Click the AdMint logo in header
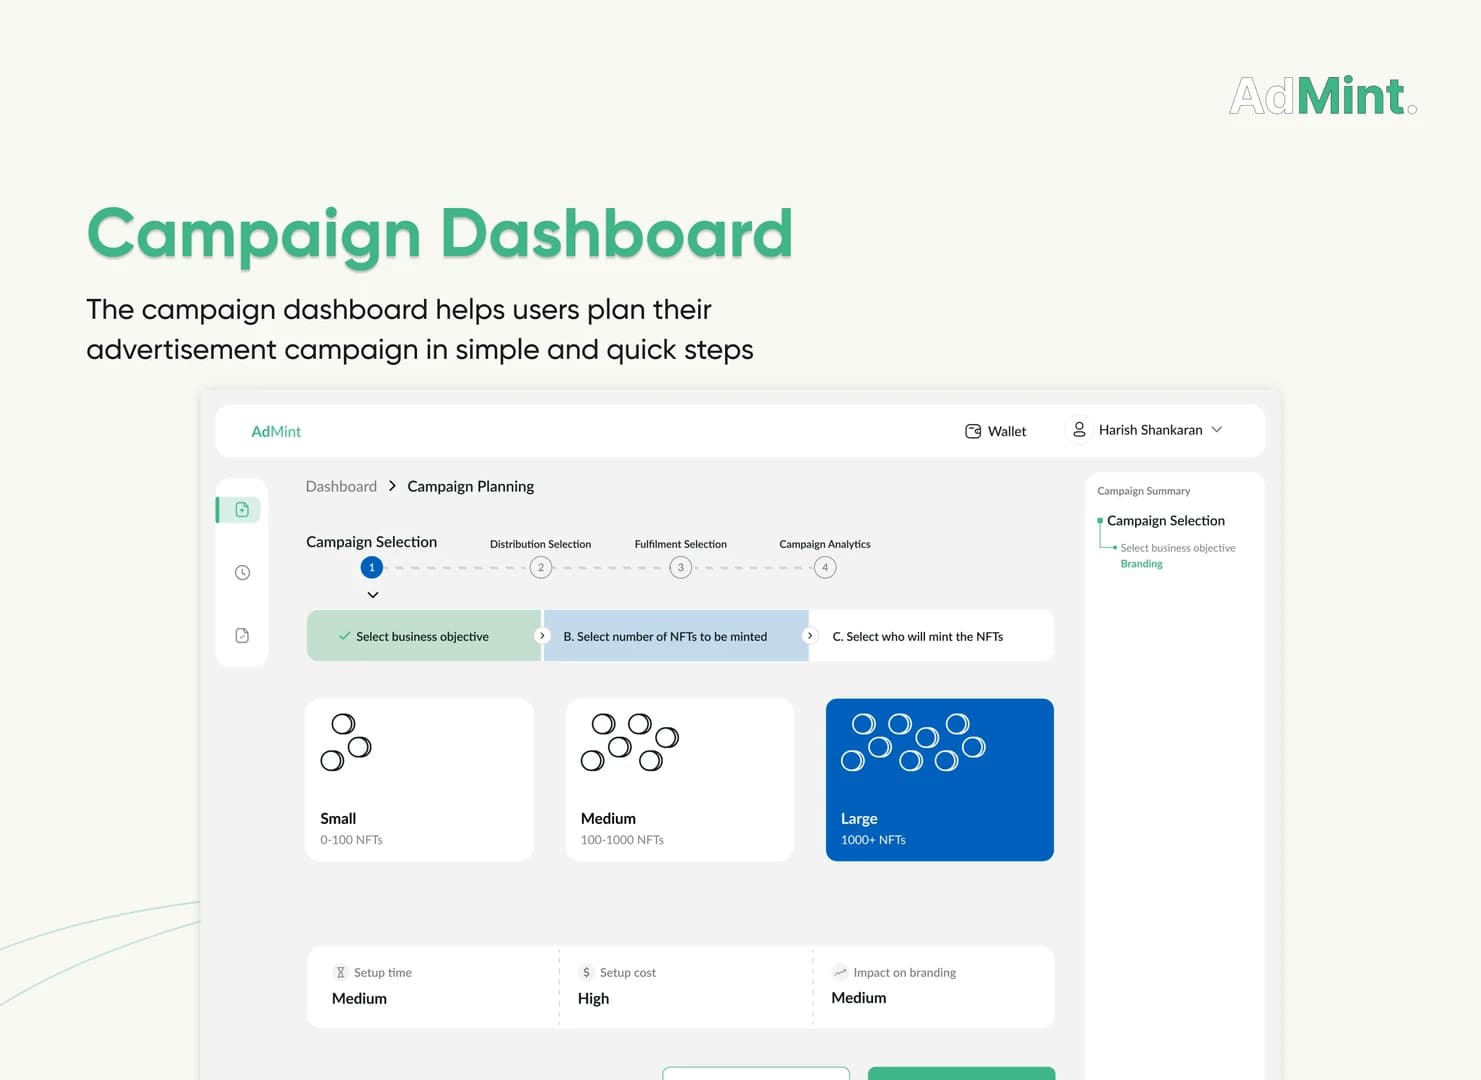Image resolution: width=1481 pixels, height=1080 pixels. click(x=276, y=432)
